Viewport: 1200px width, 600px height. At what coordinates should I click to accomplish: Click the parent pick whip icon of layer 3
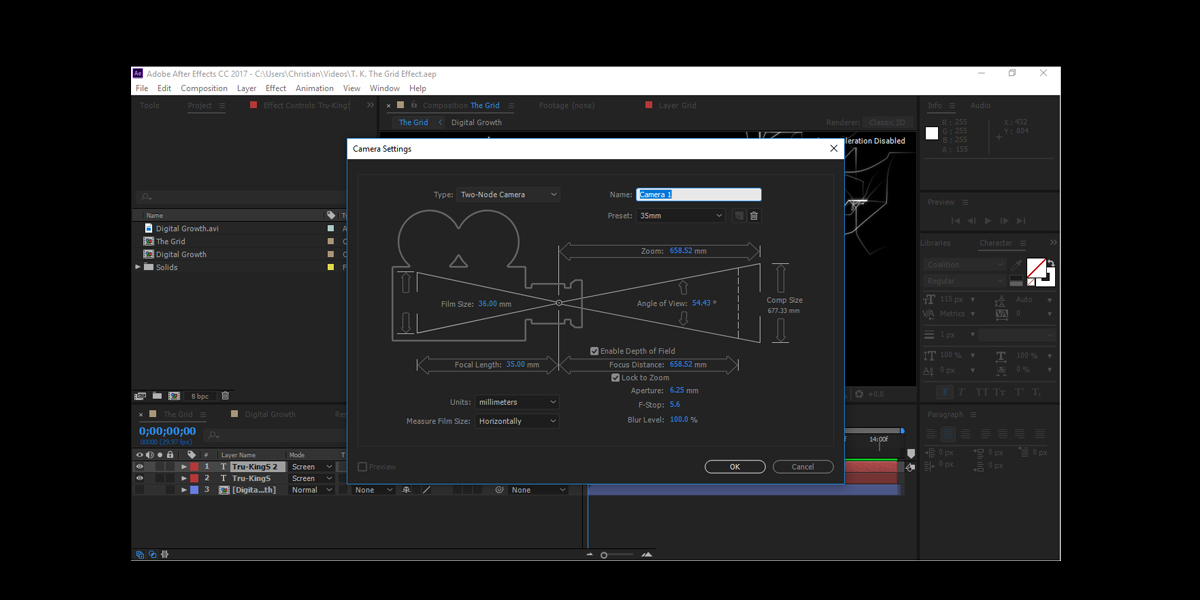[x=499, y=490]
